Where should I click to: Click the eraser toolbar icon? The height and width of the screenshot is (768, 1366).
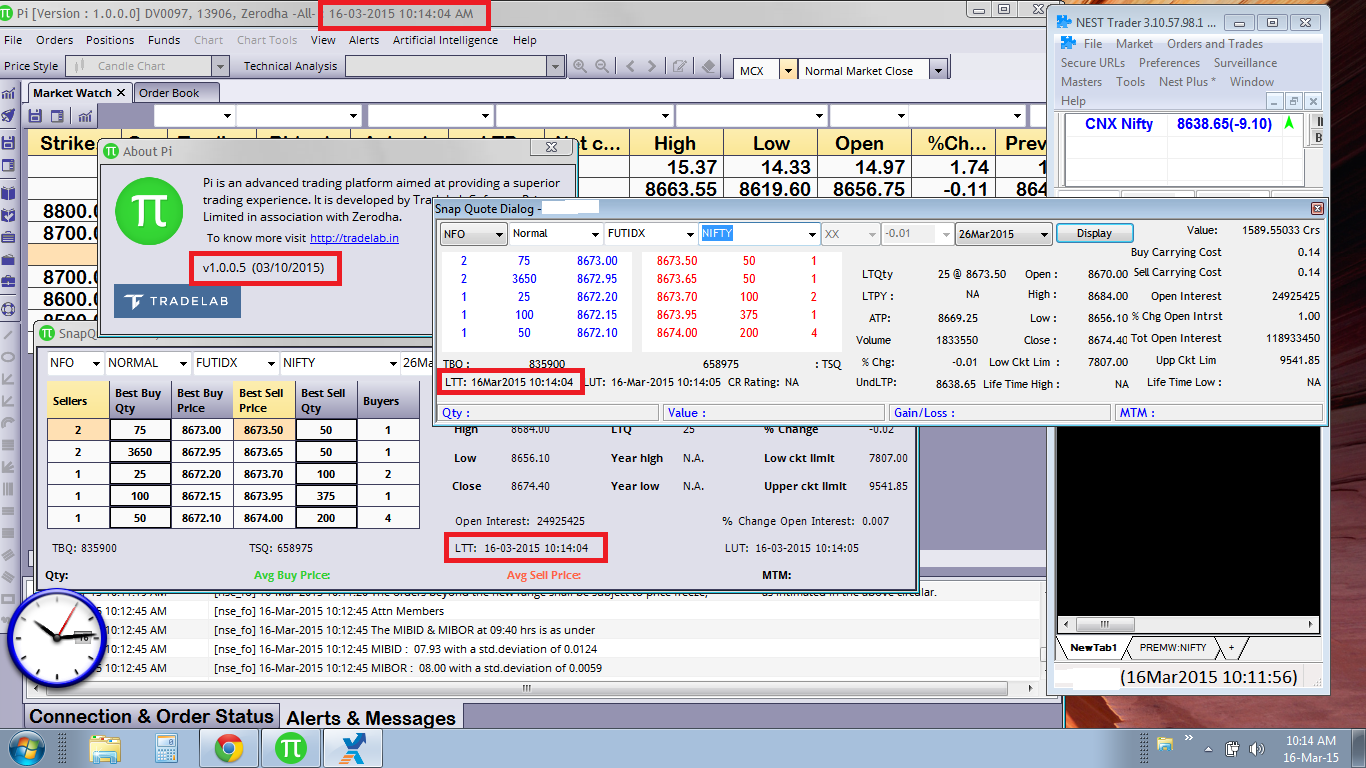point(708,67)
